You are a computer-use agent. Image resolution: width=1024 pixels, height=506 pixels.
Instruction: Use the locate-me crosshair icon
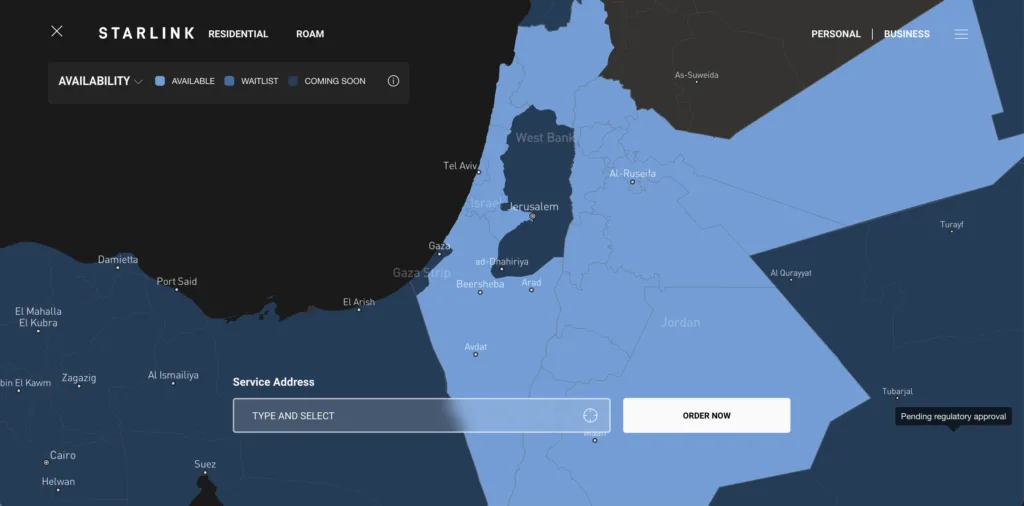[x=590, y=415]
